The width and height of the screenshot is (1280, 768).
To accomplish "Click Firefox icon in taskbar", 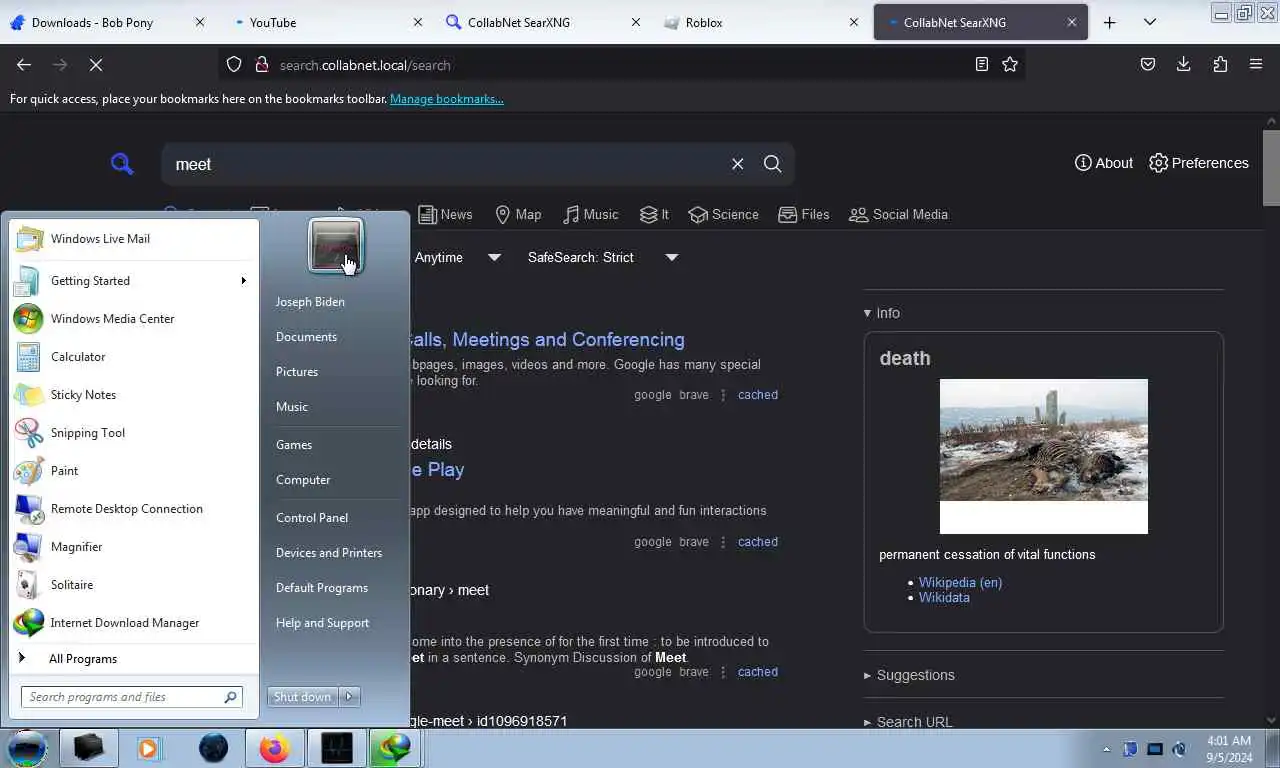I will (x=274, y=748).
